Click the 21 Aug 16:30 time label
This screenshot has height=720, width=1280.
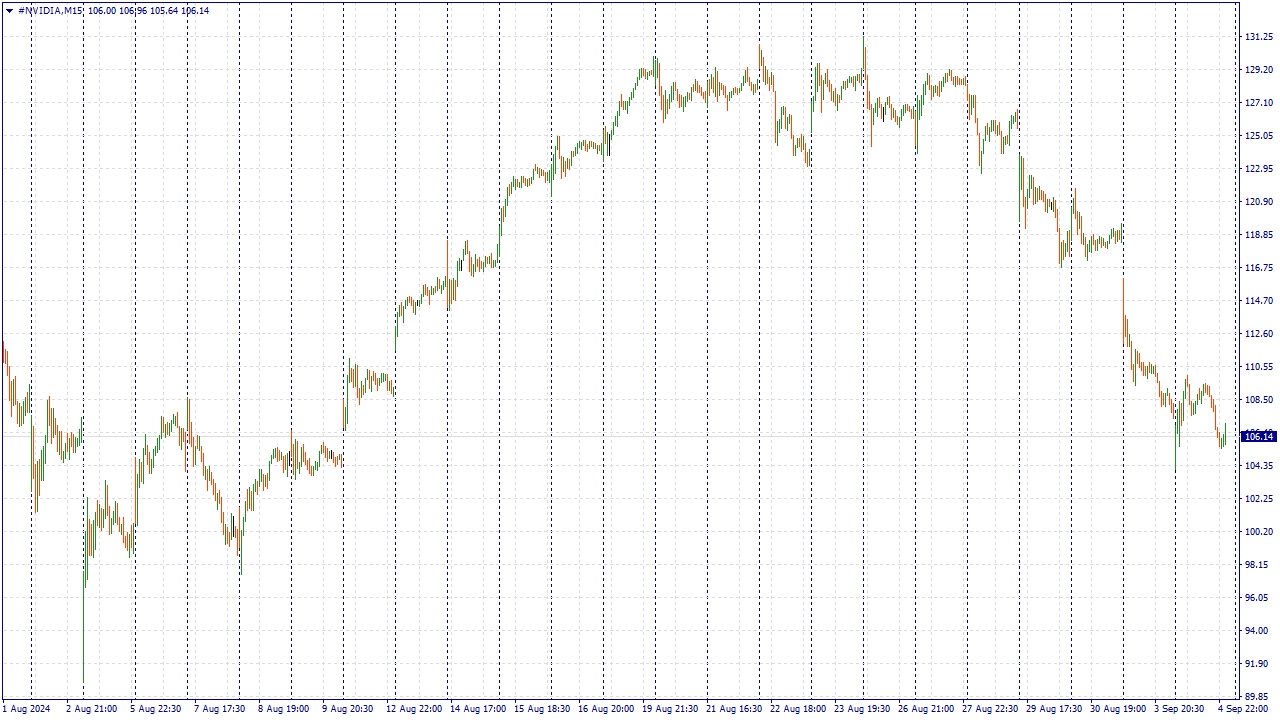tap(735, 709)
